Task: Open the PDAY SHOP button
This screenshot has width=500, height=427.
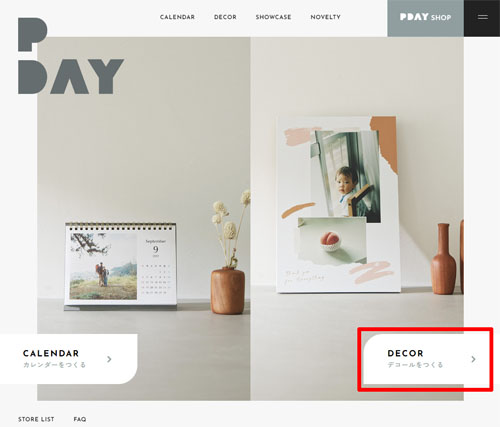Action: coord(425,18)
